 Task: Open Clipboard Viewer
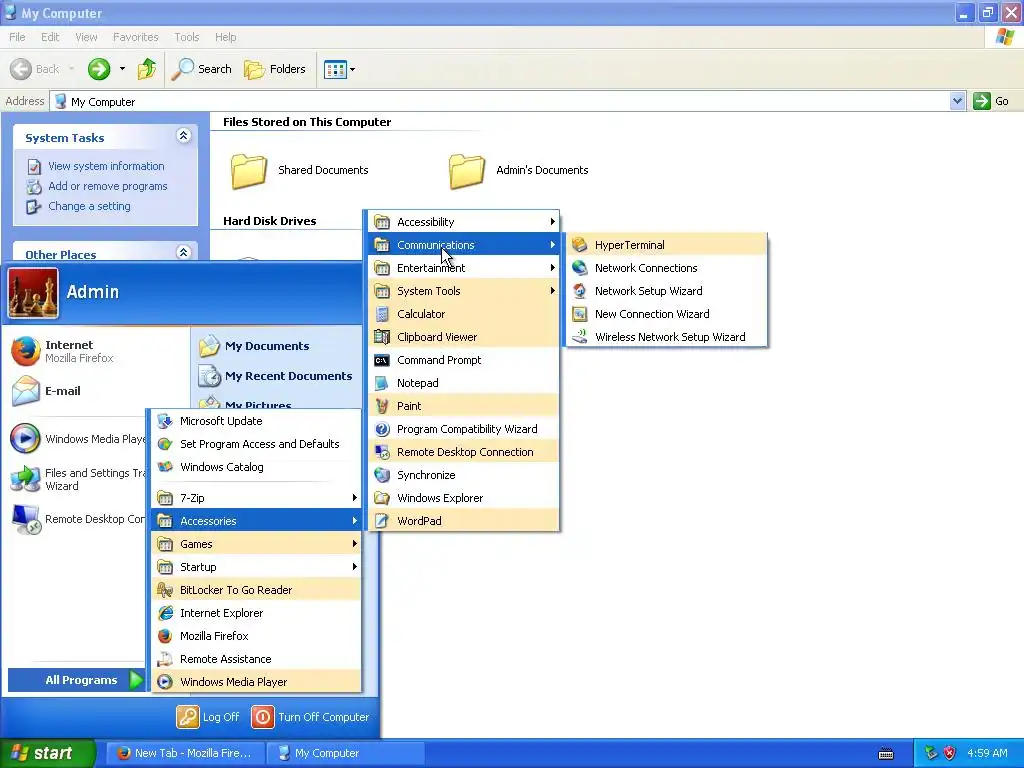[x=464, y=337]
